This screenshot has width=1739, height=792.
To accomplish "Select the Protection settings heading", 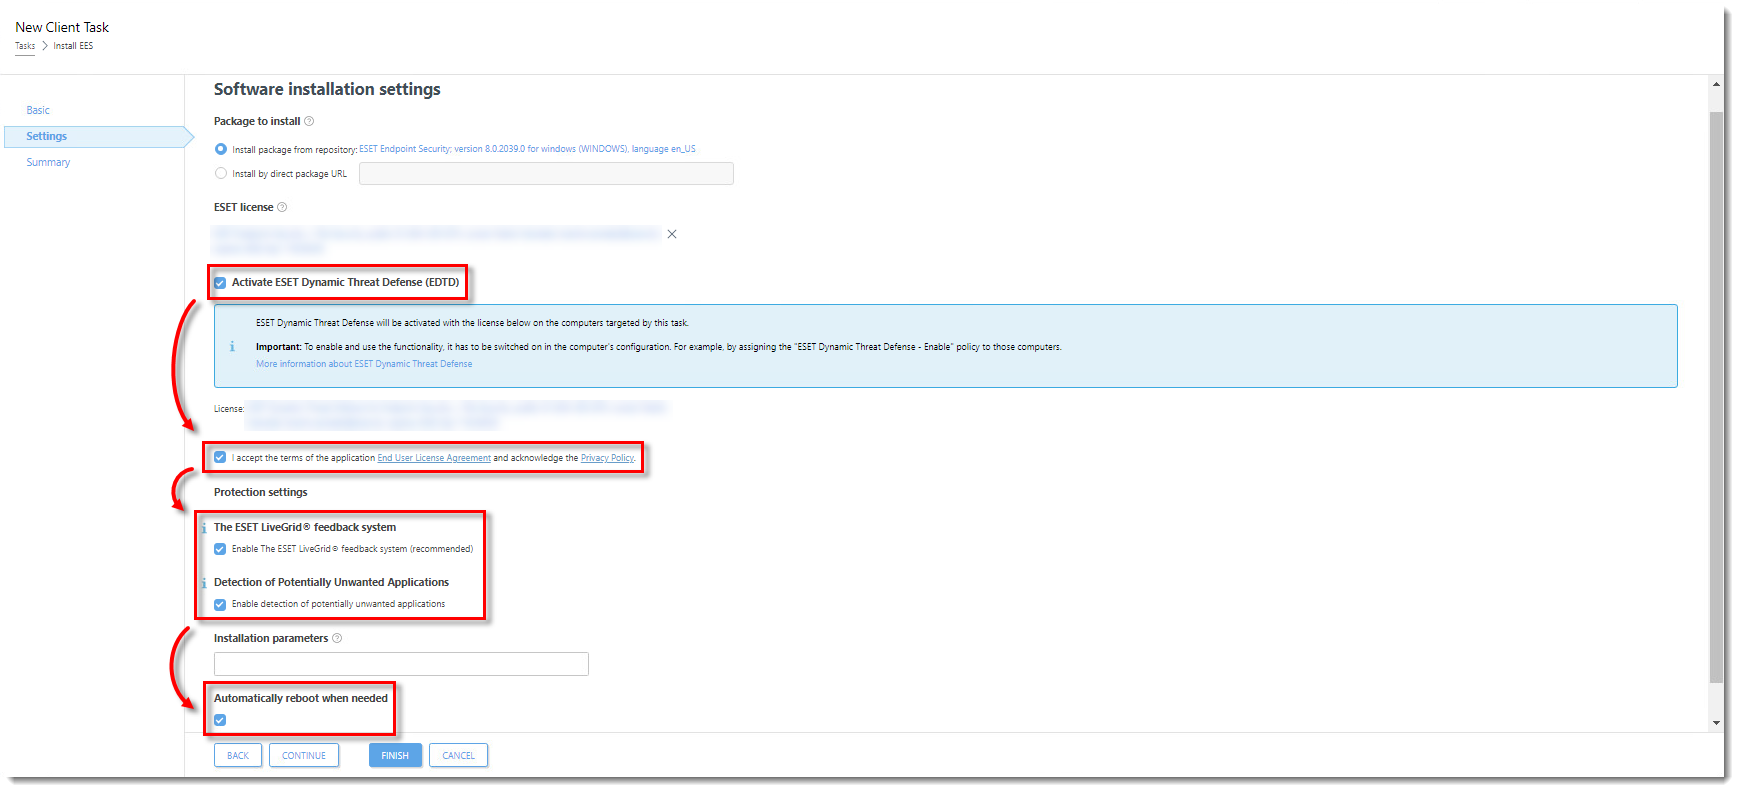I will coord(261,492).
